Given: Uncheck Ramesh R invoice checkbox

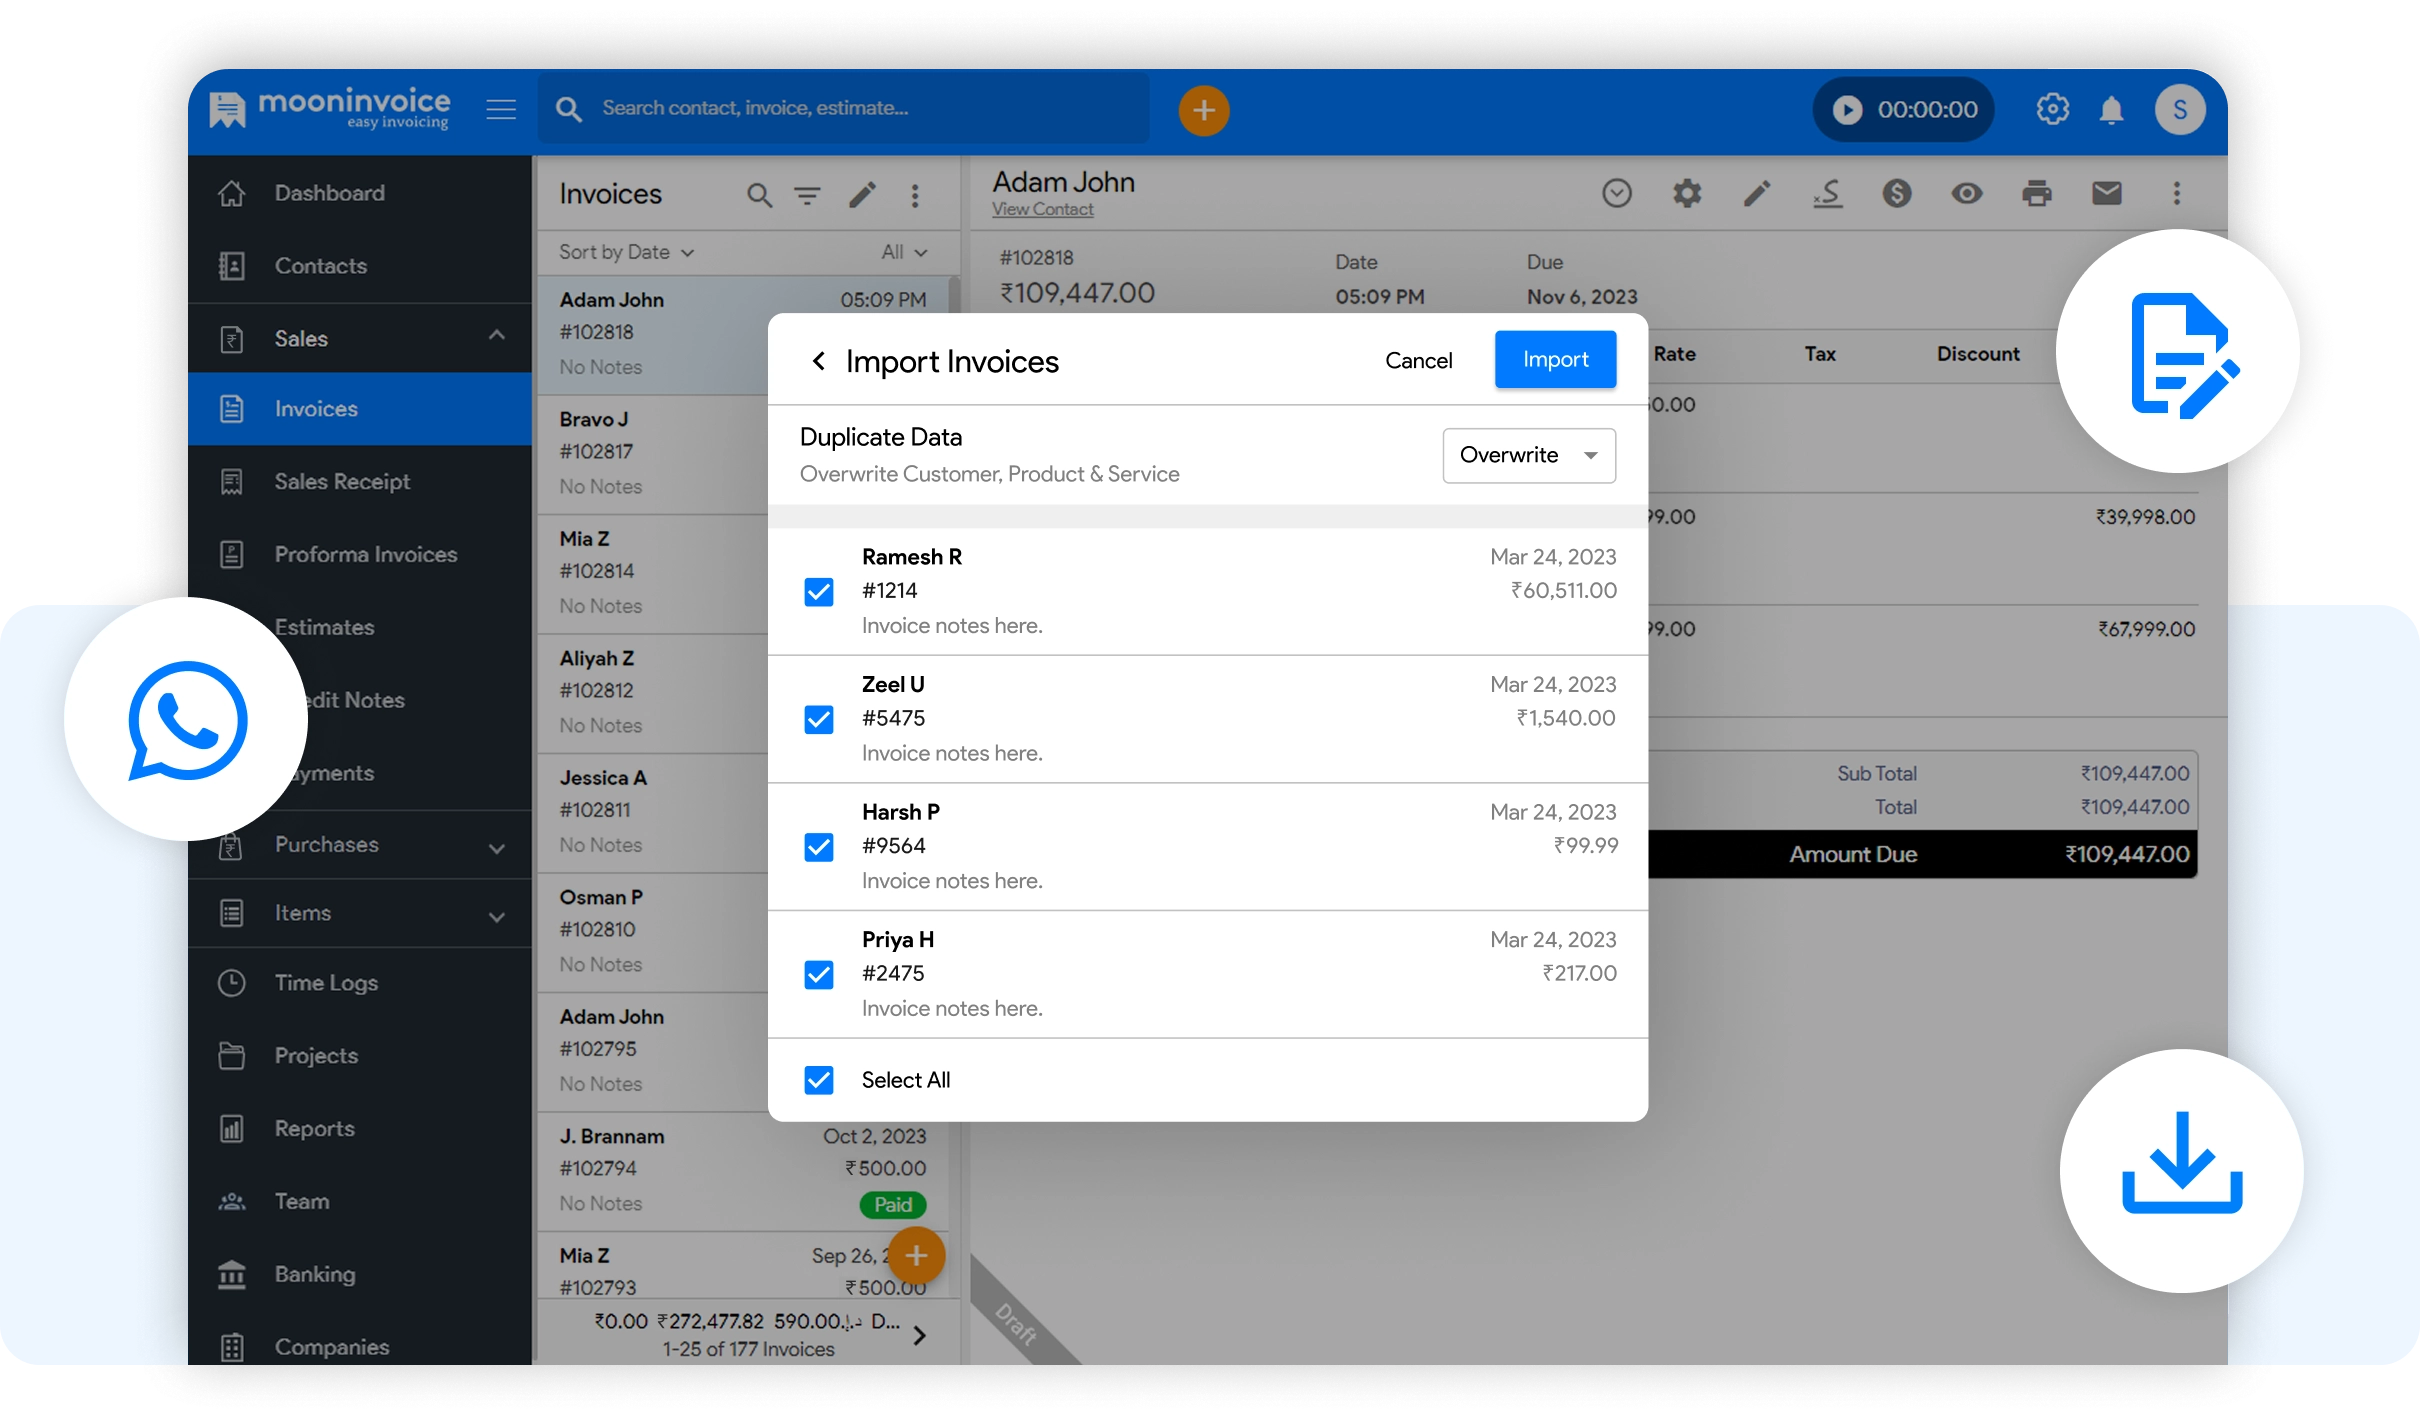Looking at the screenshot, I should tap(818, 592).
